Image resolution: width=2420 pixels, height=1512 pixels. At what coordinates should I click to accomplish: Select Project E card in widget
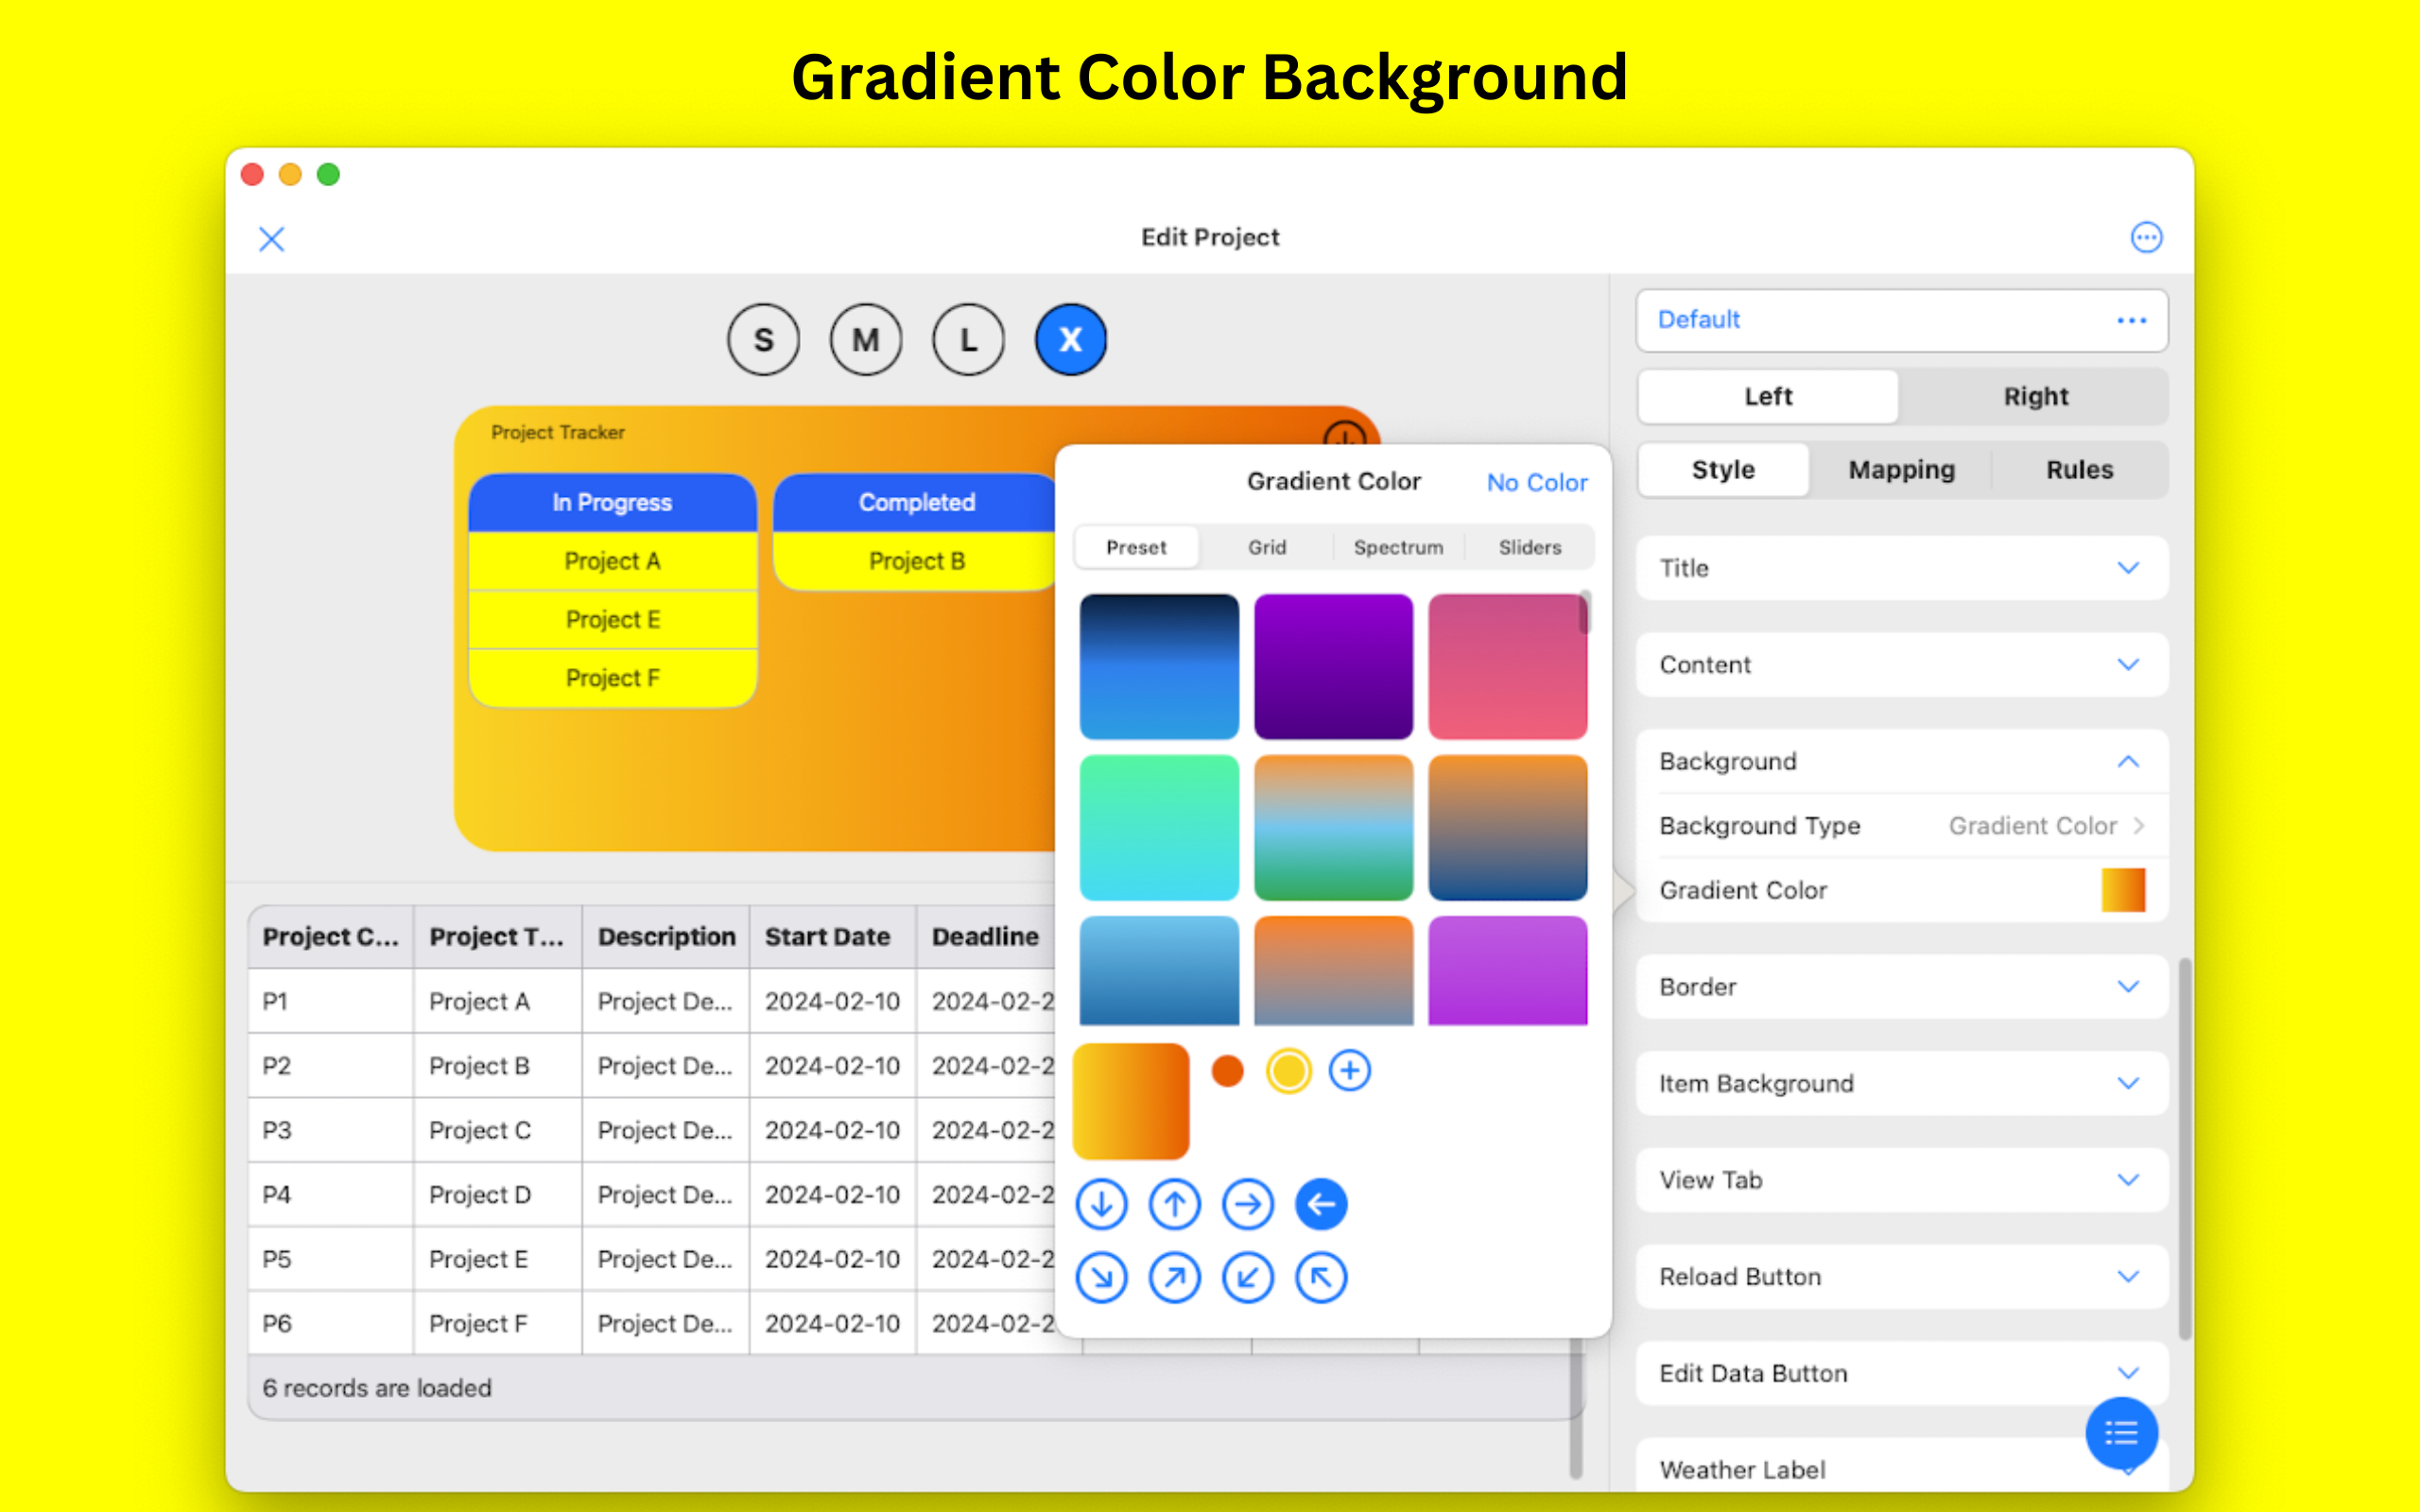pyautogui.click(x=612, y=620)
